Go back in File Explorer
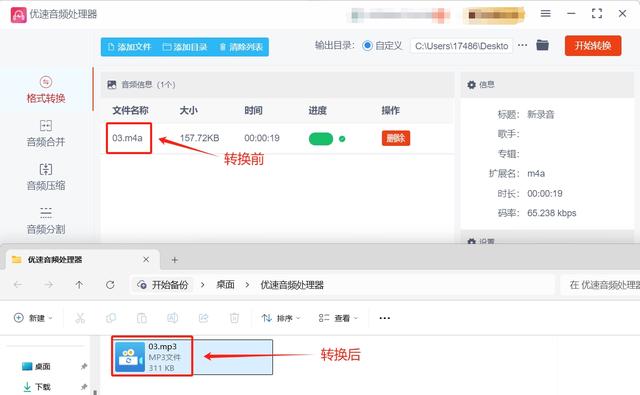Screen dimensions: 640x395 click(18, 284)
